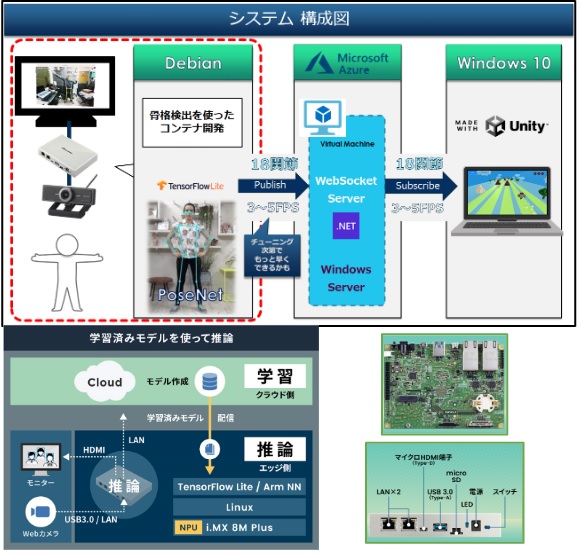Click the laptop showing the Unity game
The image size is (582, 554).
(507, 202)
